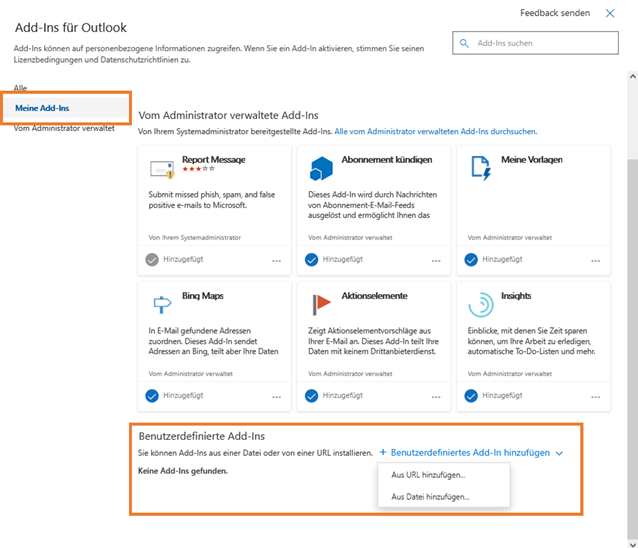Toggle the Hinzugefügt checkmark for Abonnement kündigen
The height and width of the screenshot is (548, 638).
pos(311,260)
